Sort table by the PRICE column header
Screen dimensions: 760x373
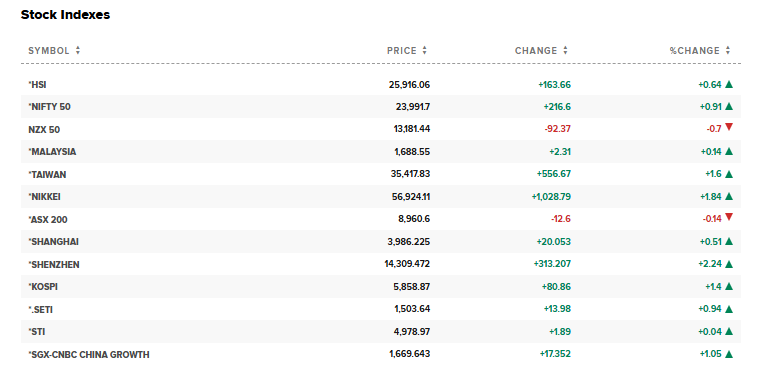pyautogui.click(x=407, y=50)
